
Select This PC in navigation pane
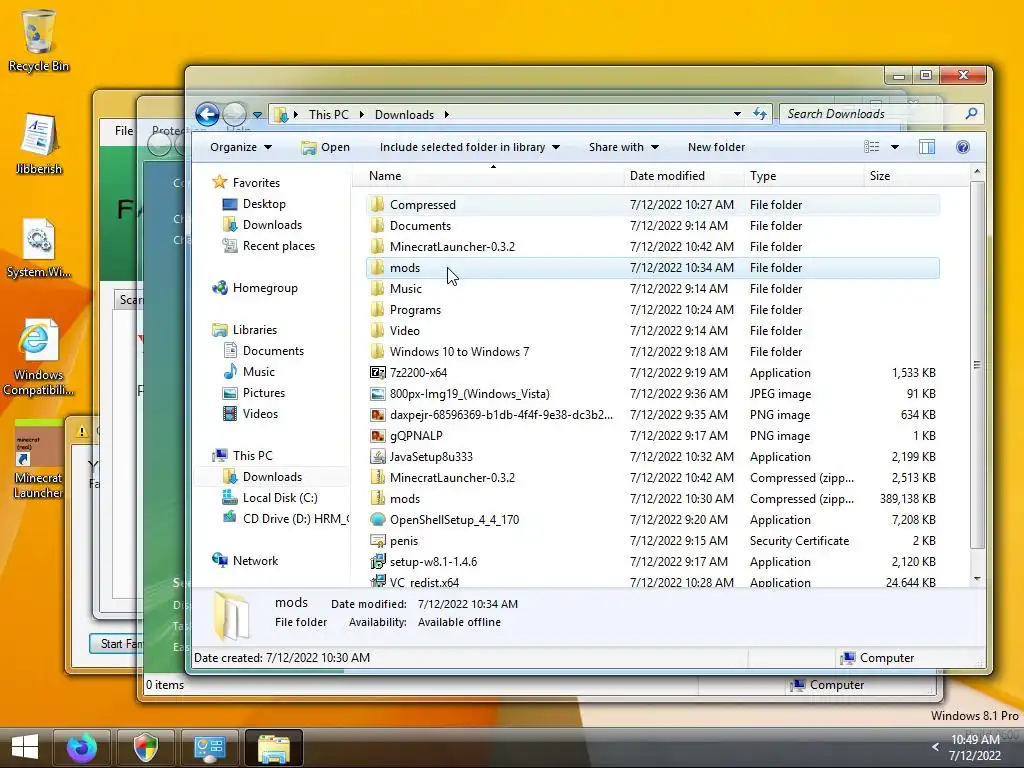[x=243, y=455]
